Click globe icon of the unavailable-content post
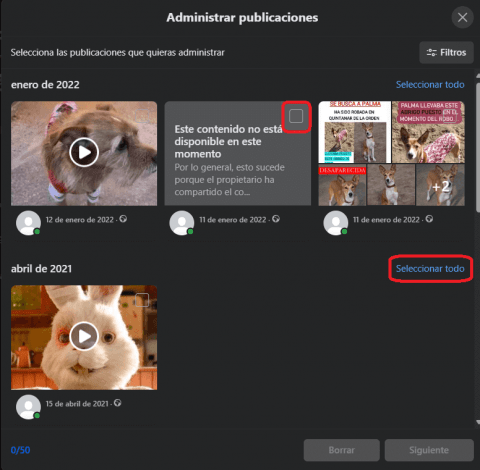 click(x=276, y=219)
